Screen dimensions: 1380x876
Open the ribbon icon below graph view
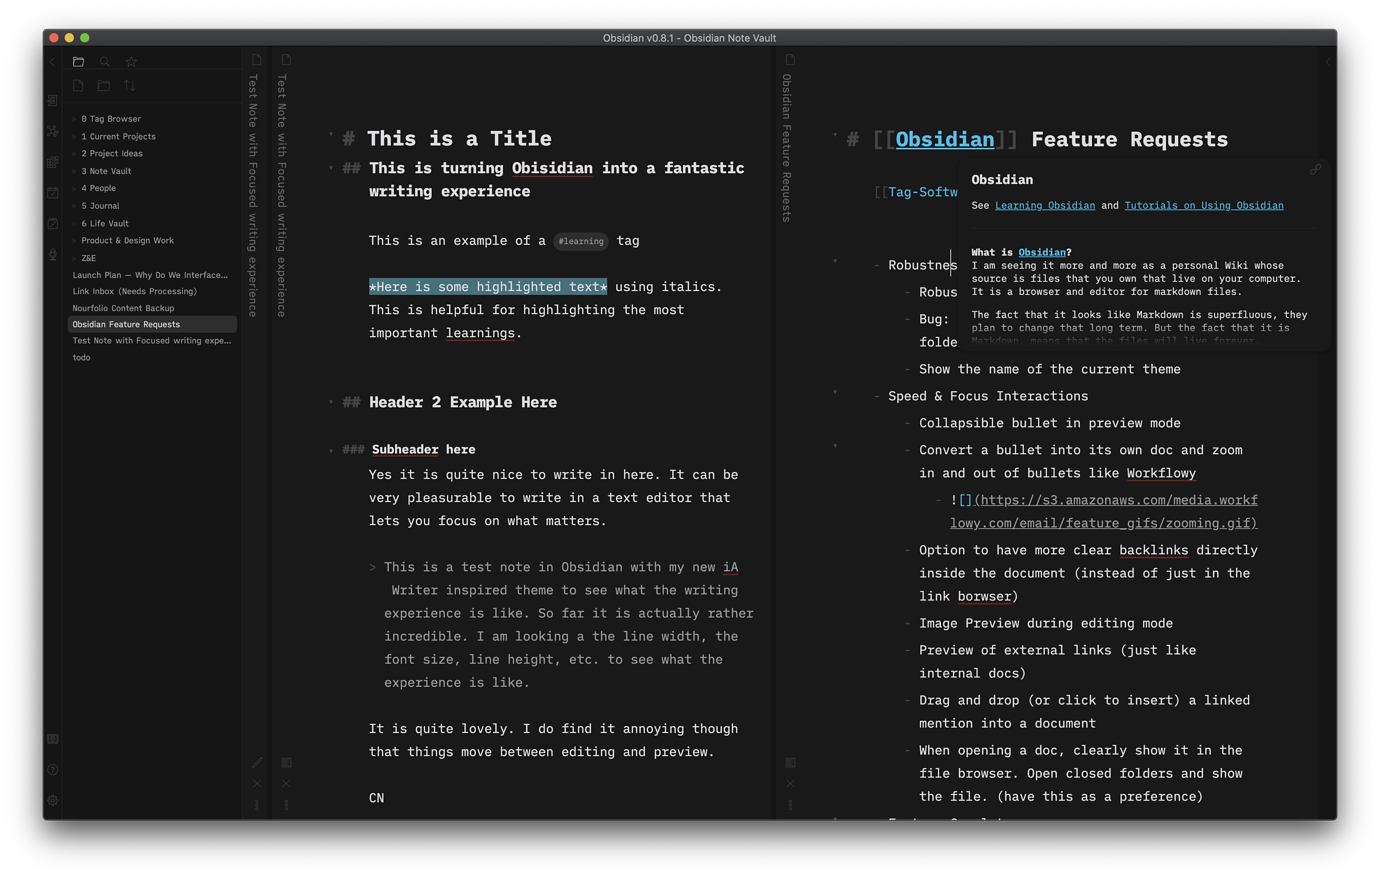point(53,162)
